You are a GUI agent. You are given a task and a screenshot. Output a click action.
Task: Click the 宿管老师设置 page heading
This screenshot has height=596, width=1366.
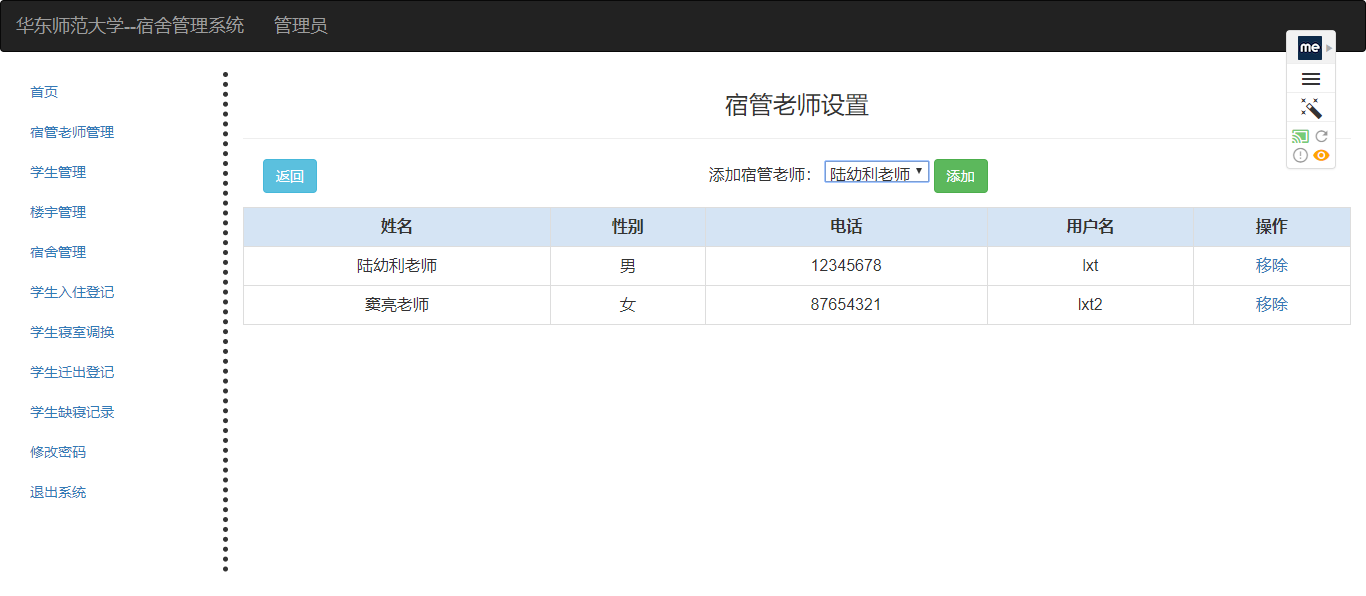point(797,105)
